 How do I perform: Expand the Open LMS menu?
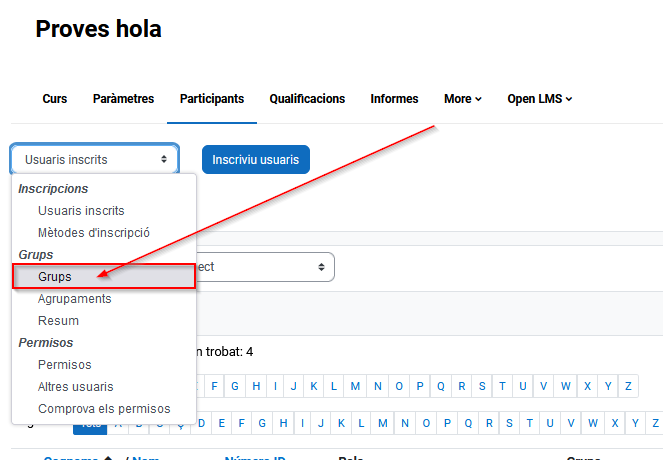click(x=539, y=99)
